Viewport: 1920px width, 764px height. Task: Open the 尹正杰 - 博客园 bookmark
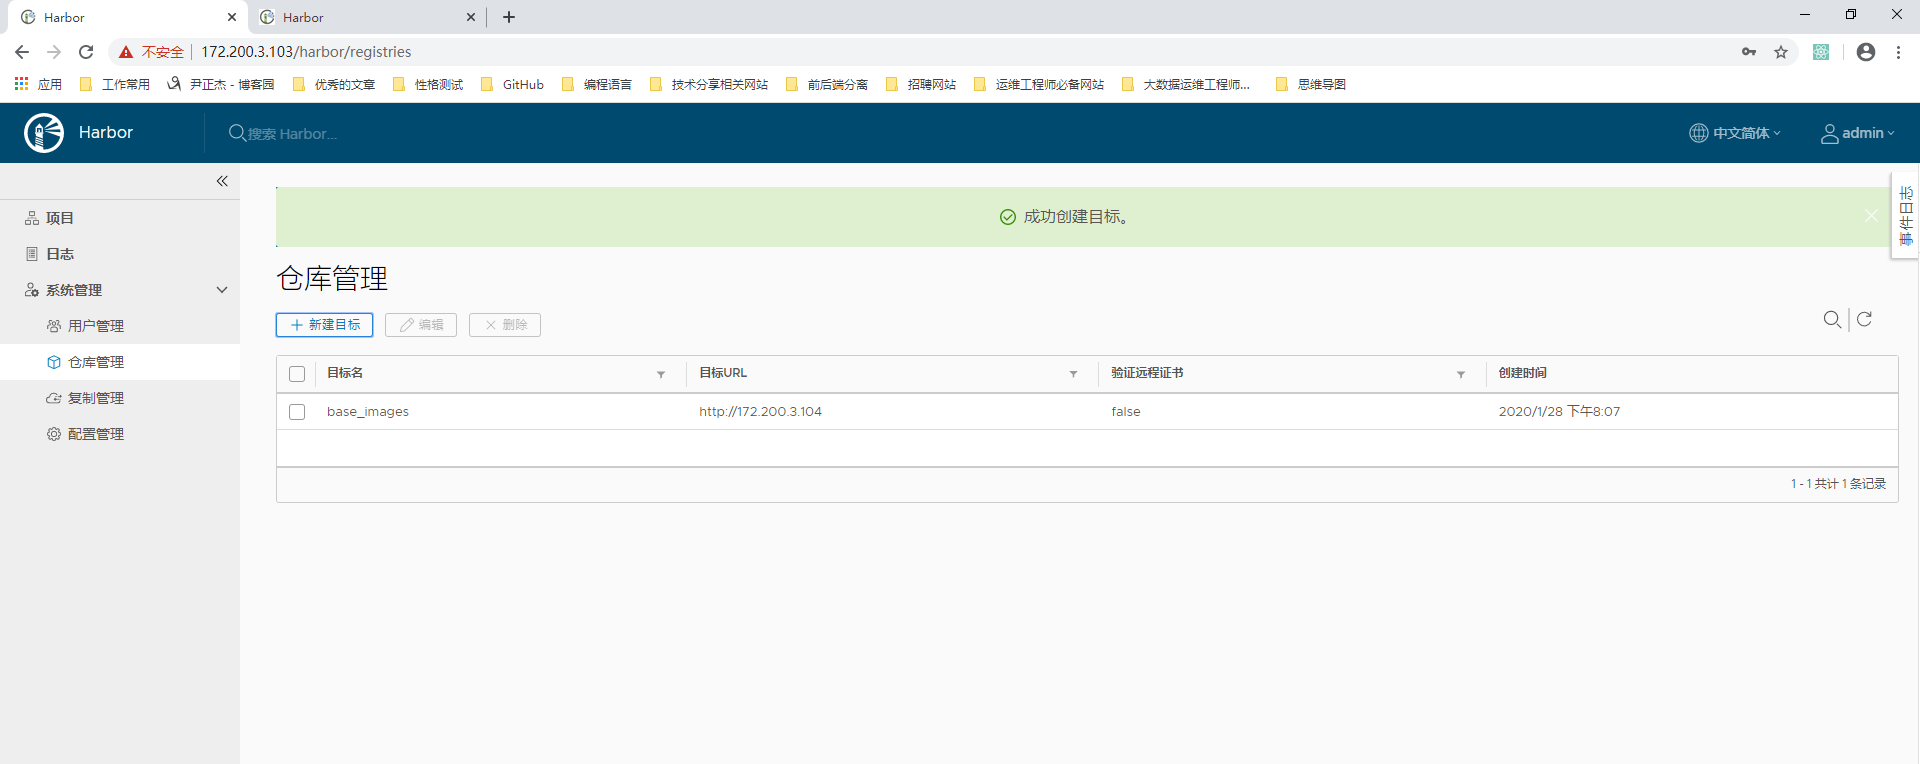[221, 84]
